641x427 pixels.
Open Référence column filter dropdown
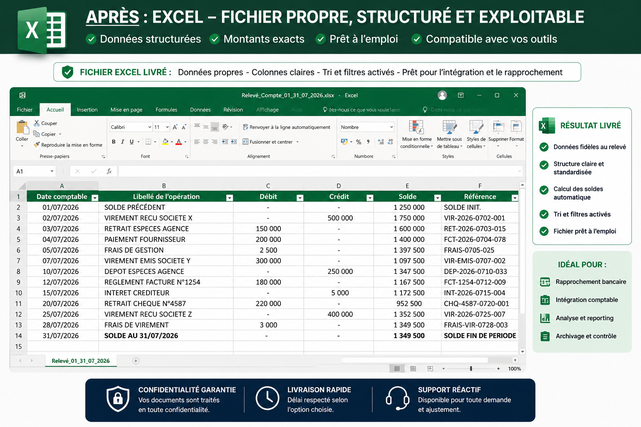pos(515,198)
